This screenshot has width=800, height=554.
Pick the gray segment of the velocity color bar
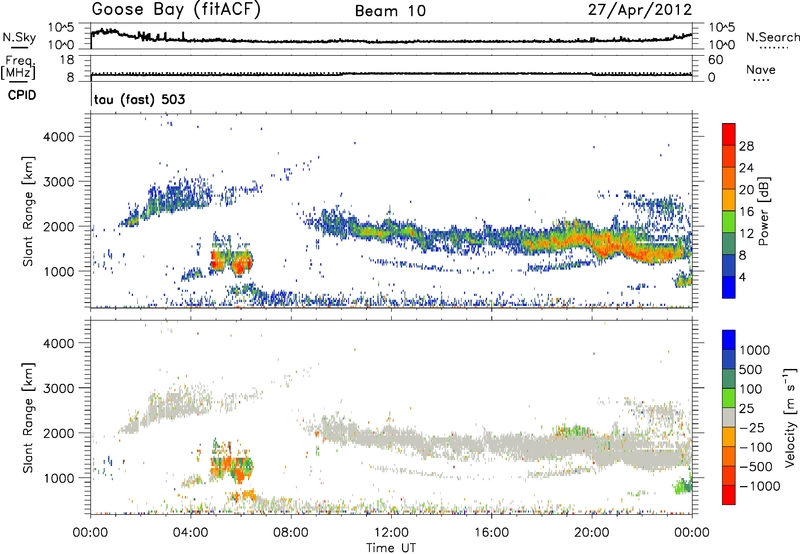click(x=729, y=417)
